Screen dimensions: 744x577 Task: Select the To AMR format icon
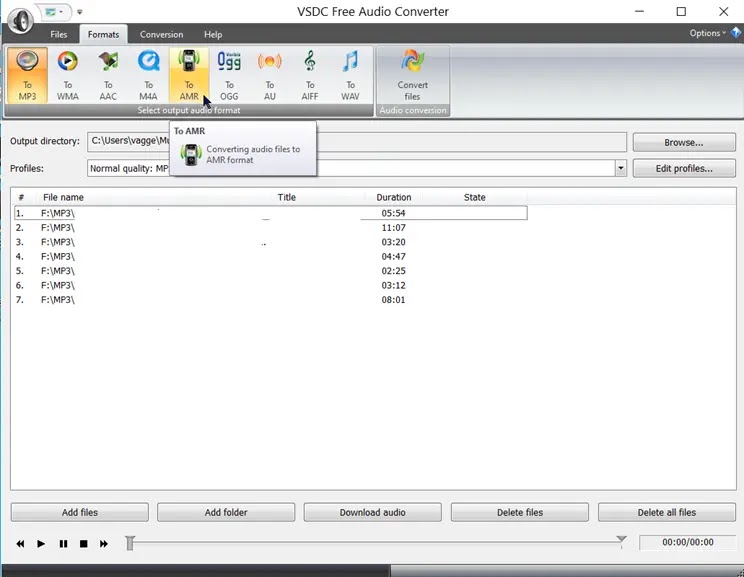(x=189, y=75)
